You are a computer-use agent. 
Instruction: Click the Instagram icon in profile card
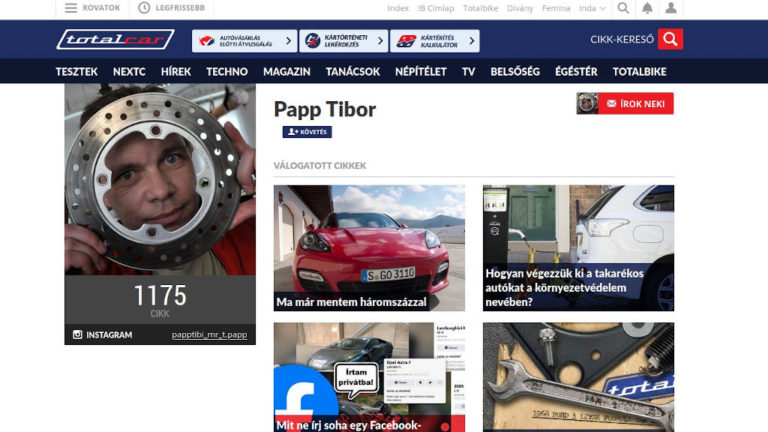[77, 335]
